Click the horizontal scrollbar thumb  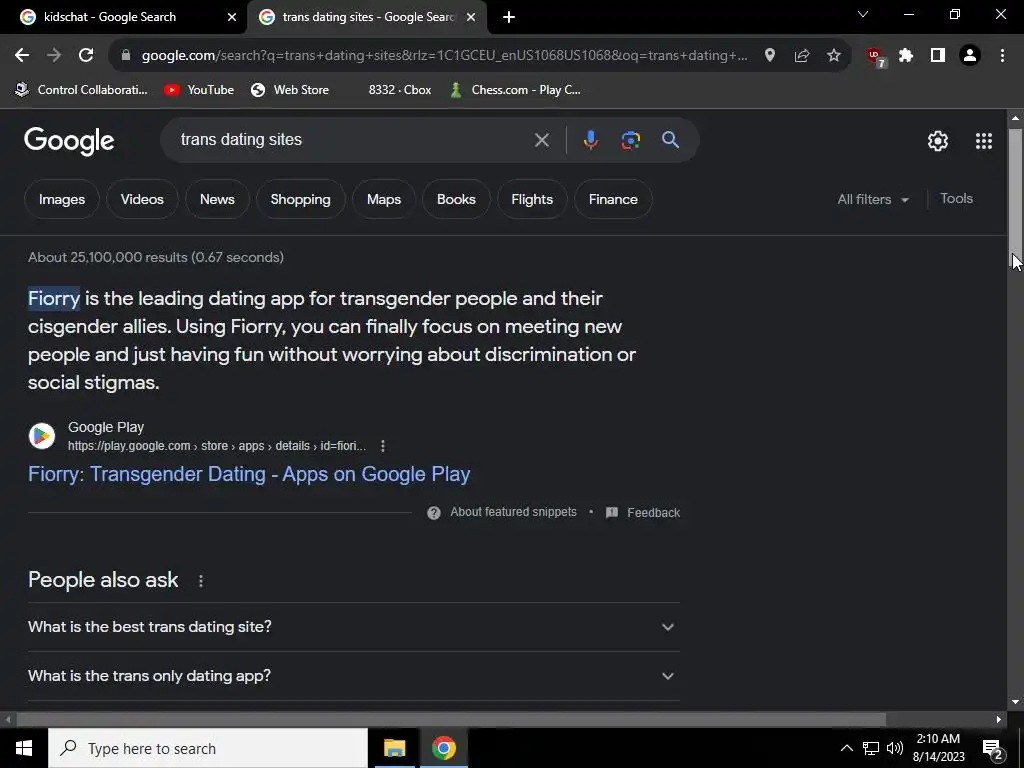451,720
